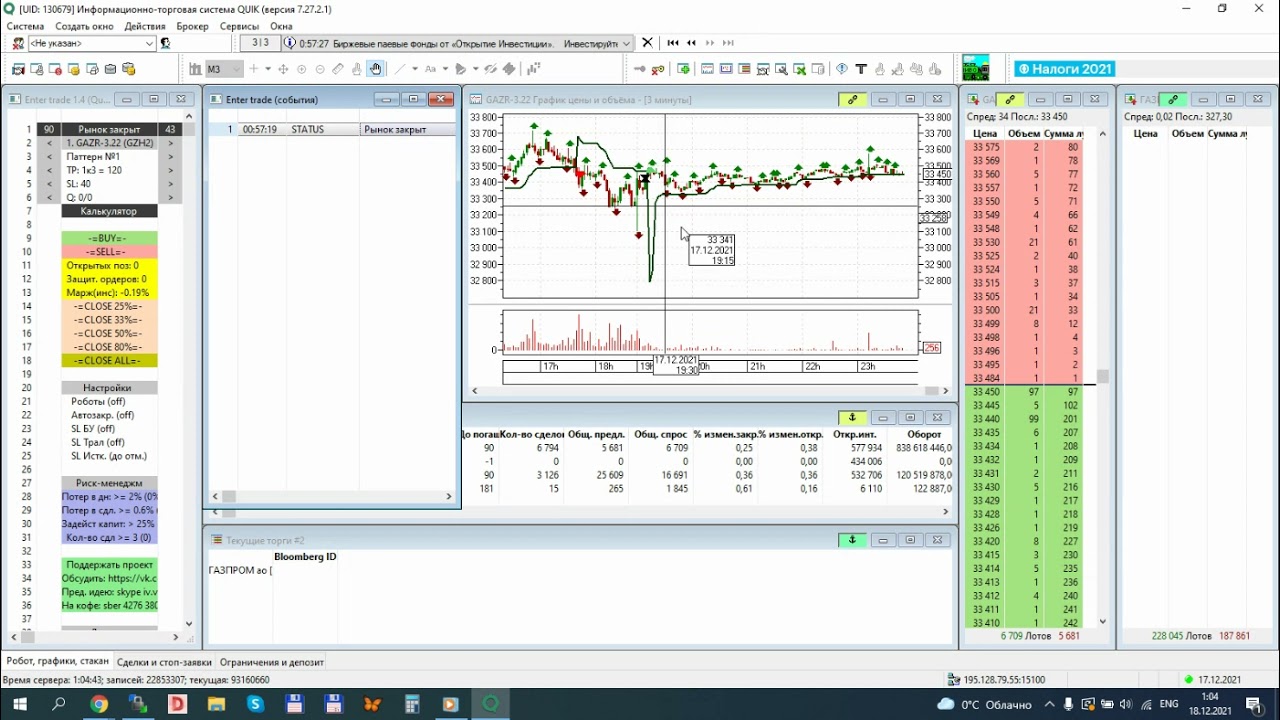Click the zoom in plus circle icon
Screen dimensions: 1280x720
click(302, 69)
